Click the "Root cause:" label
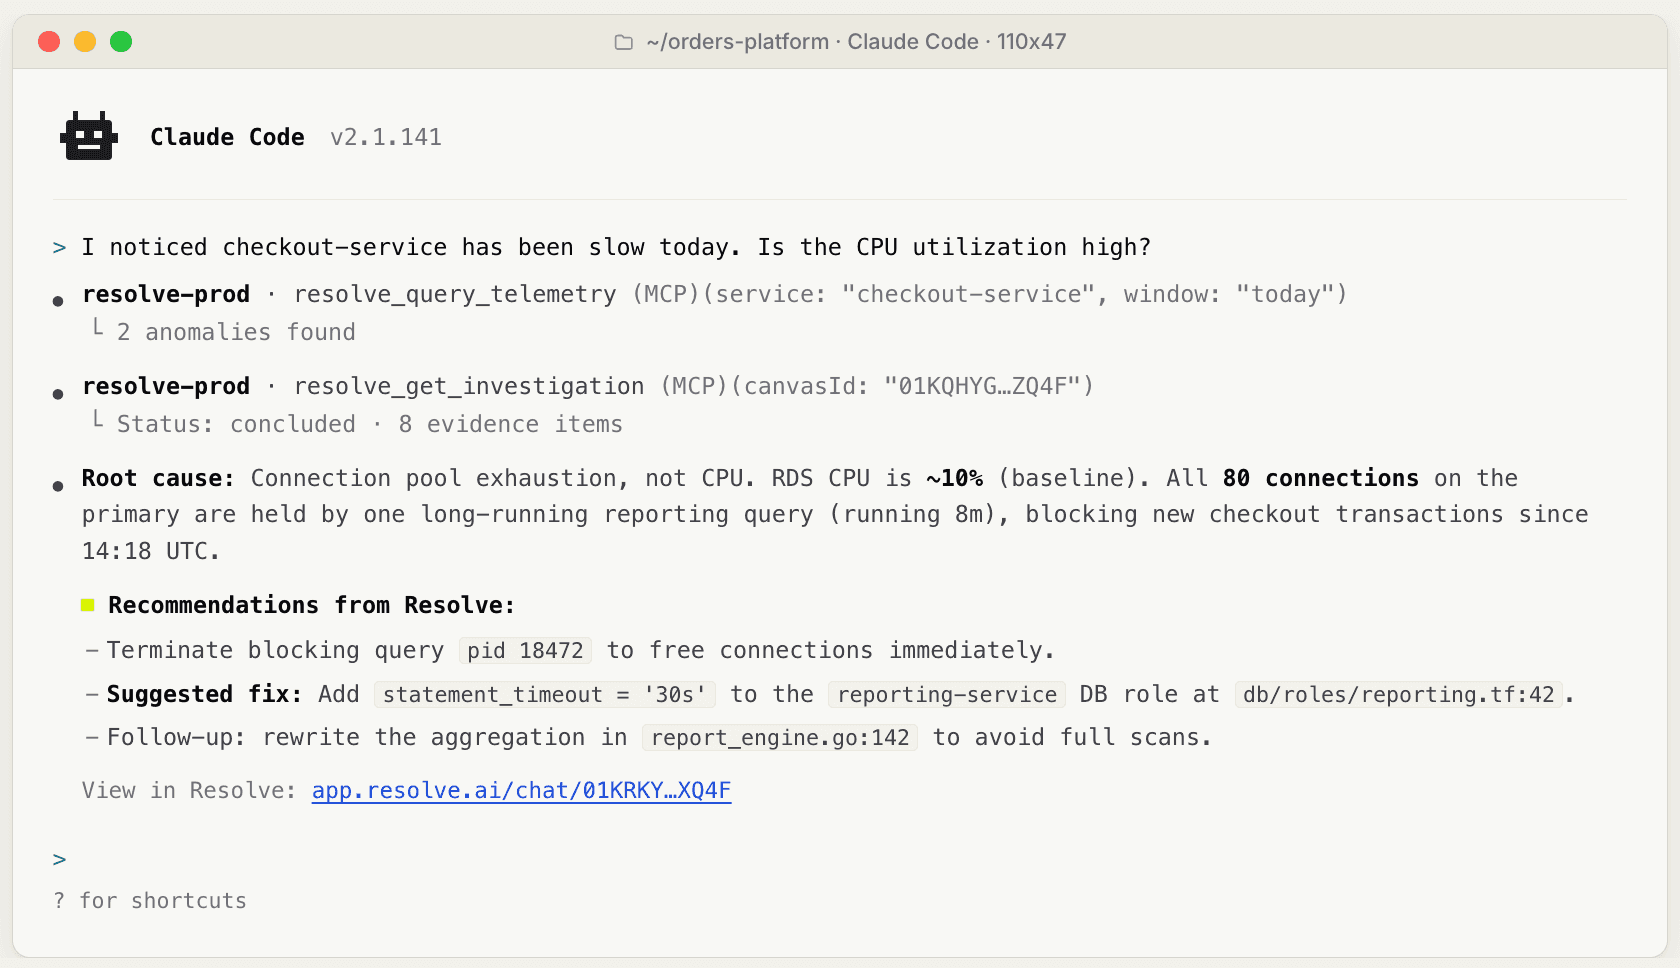Image resolution: width=1680 pixels, height=968 pixels. [158, 478]
